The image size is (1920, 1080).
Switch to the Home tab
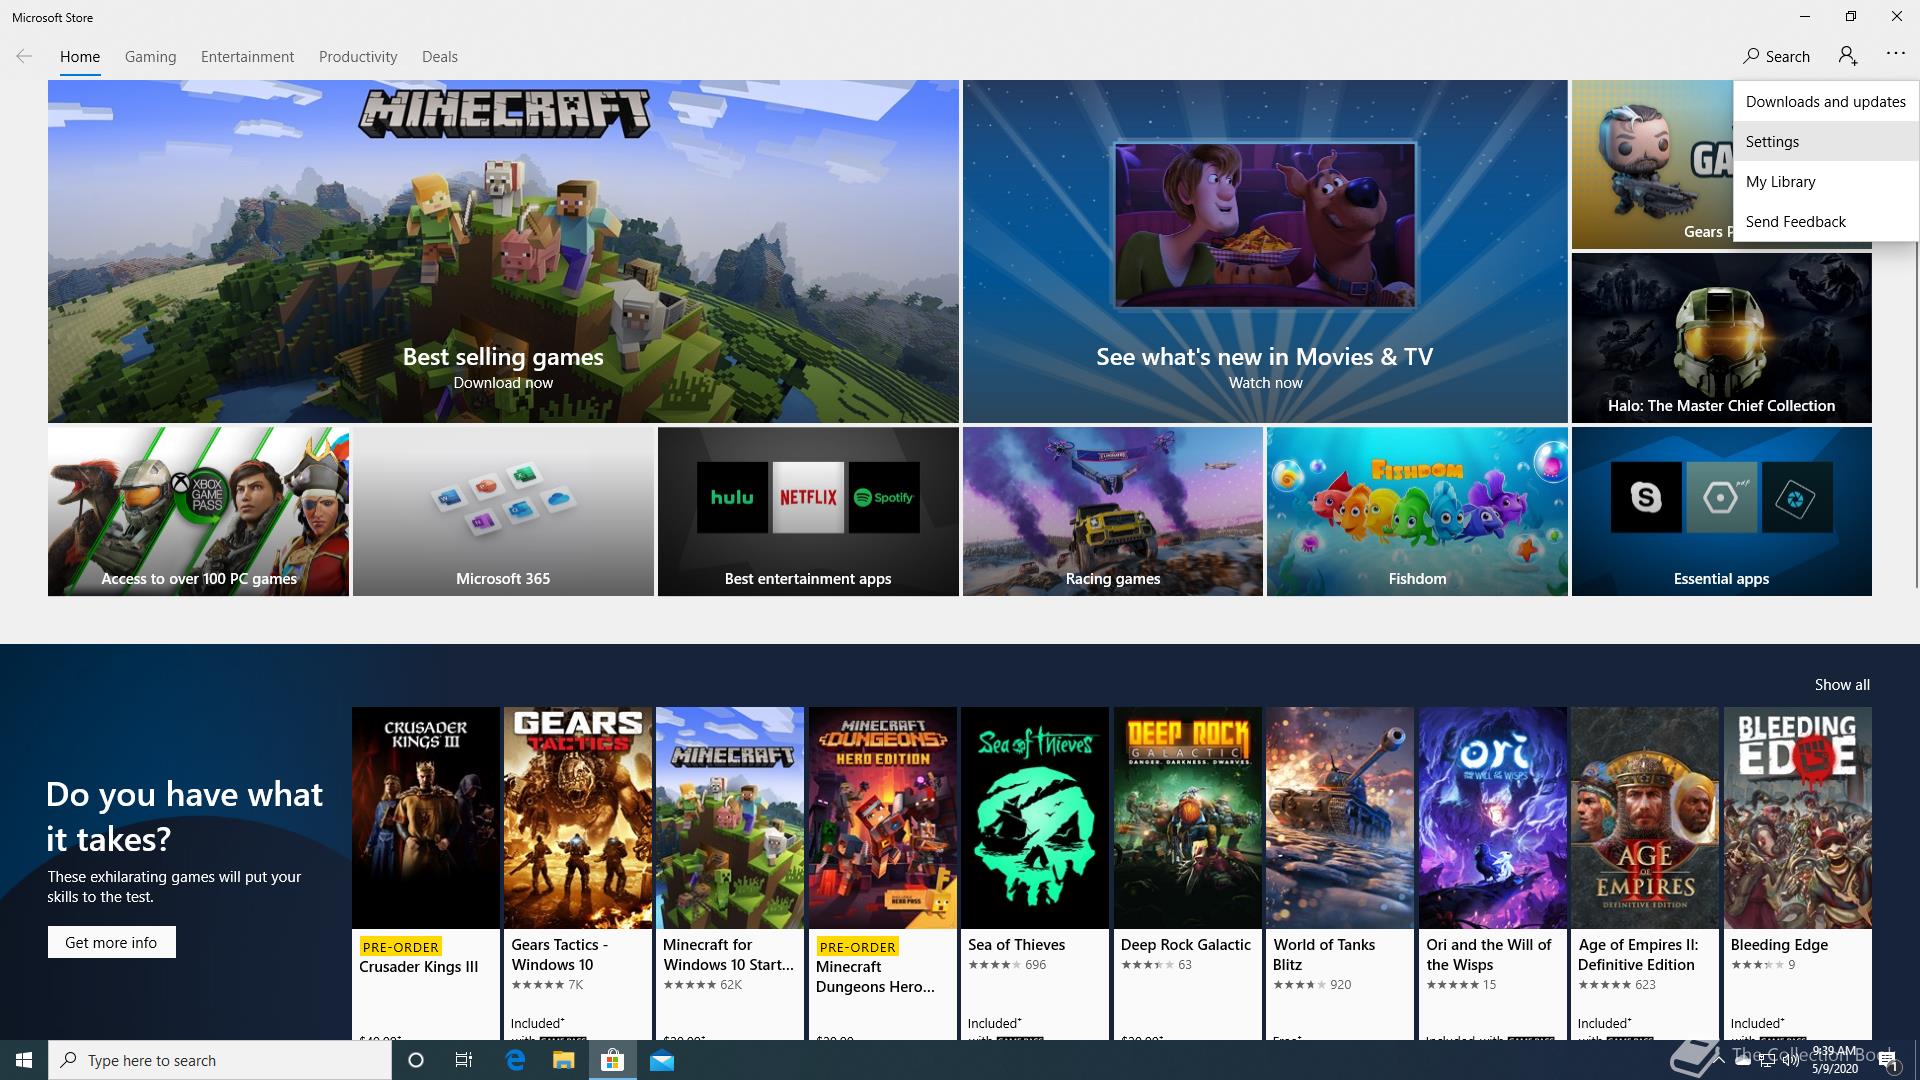coord(80,57)
